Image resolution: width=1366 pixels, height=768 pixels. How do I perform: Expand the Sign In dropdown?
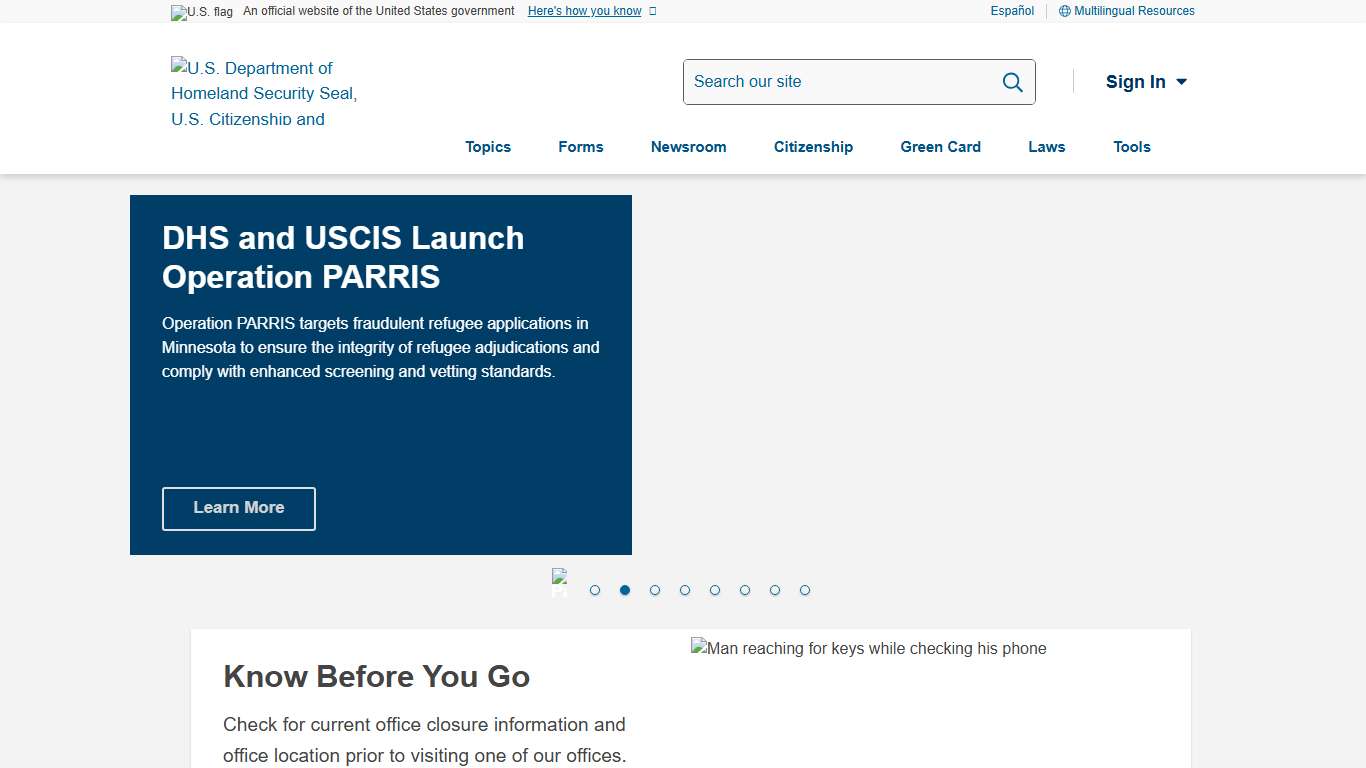coord(1146,82)
